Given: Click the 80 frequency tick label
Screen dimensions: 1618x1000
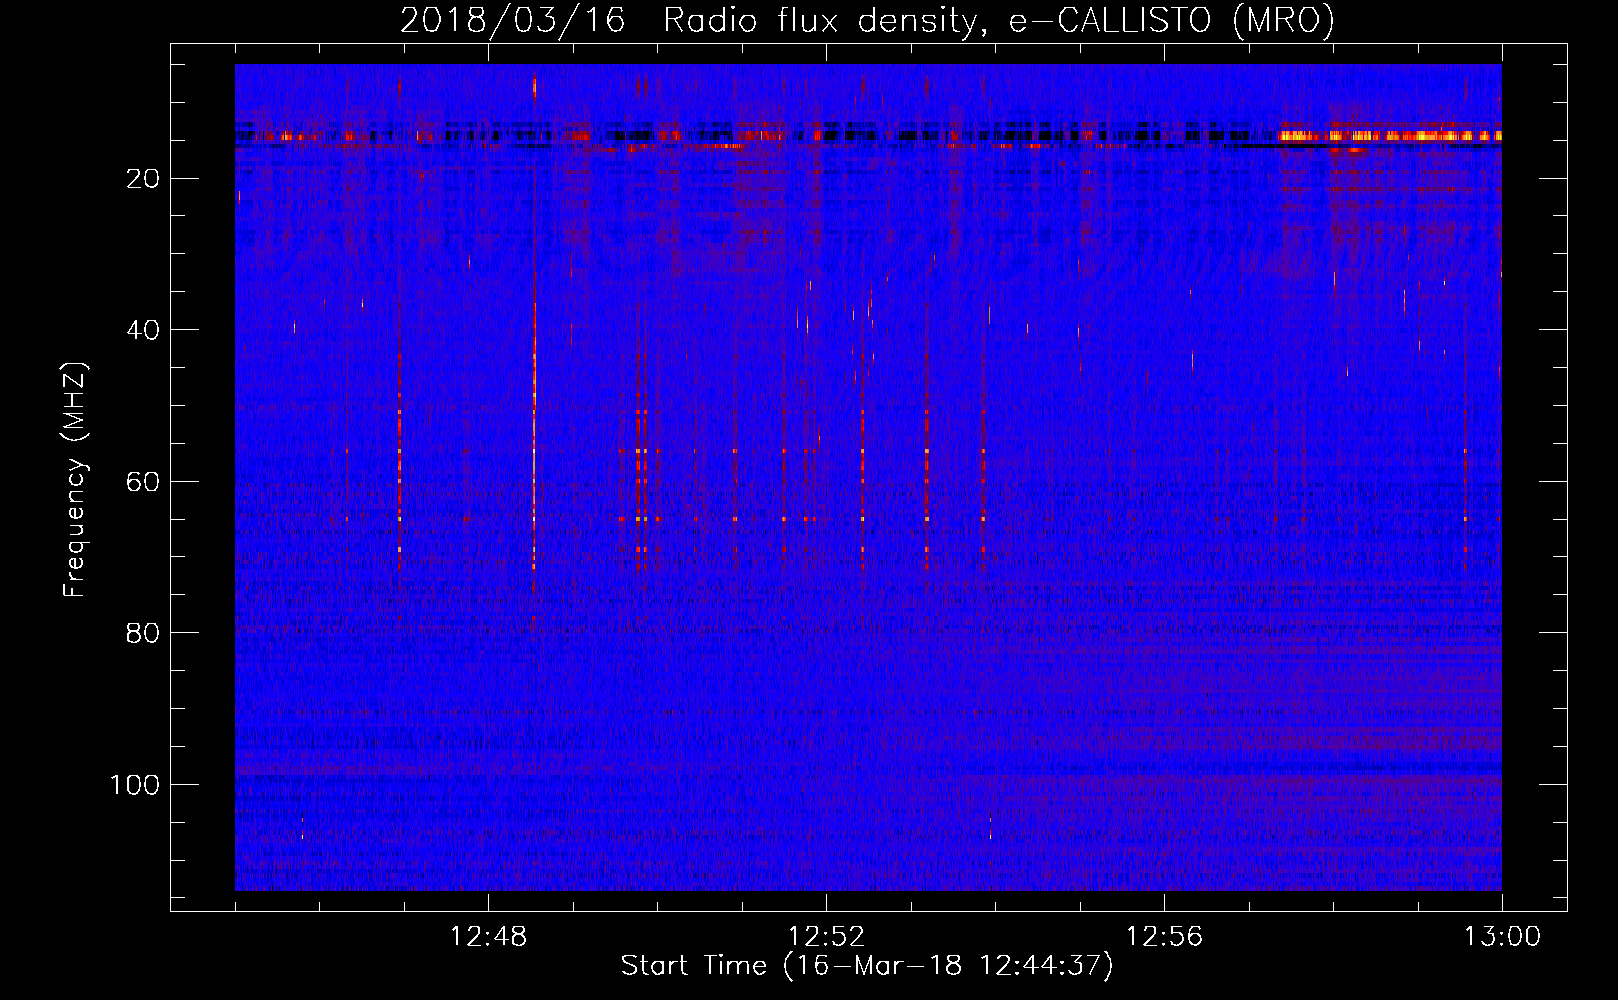Looking at the screenshot, I should [x=143, y=633].
